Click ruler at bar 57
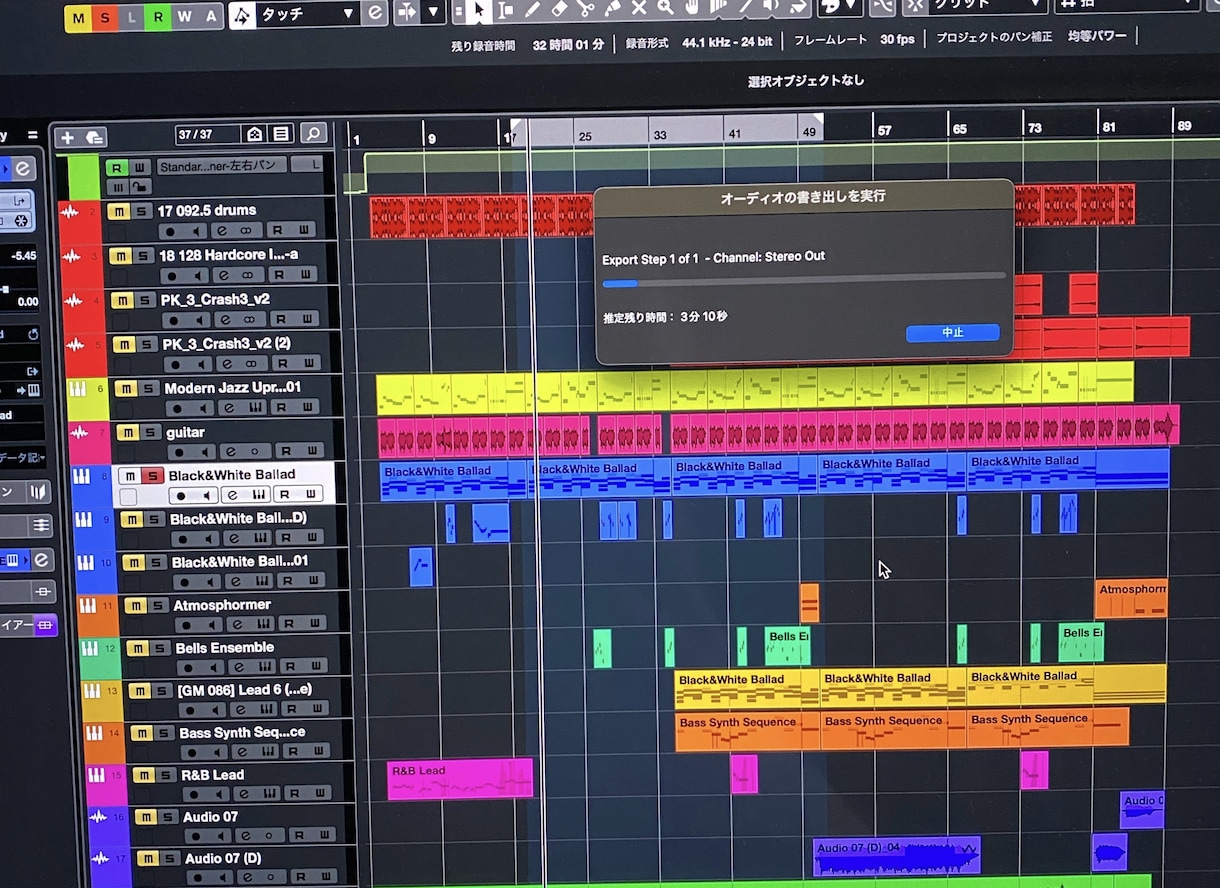This screenshot has width=1220, height=888. click(884, 131)
